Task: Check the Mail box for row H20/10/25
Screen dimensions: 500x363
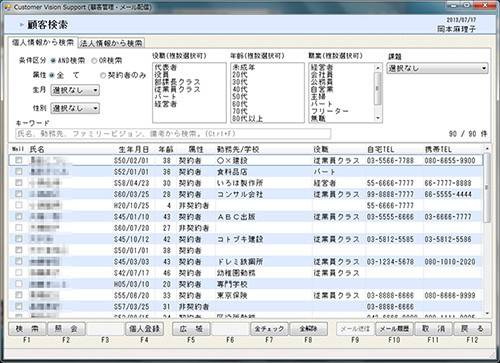Action: [x=19, y=205]
